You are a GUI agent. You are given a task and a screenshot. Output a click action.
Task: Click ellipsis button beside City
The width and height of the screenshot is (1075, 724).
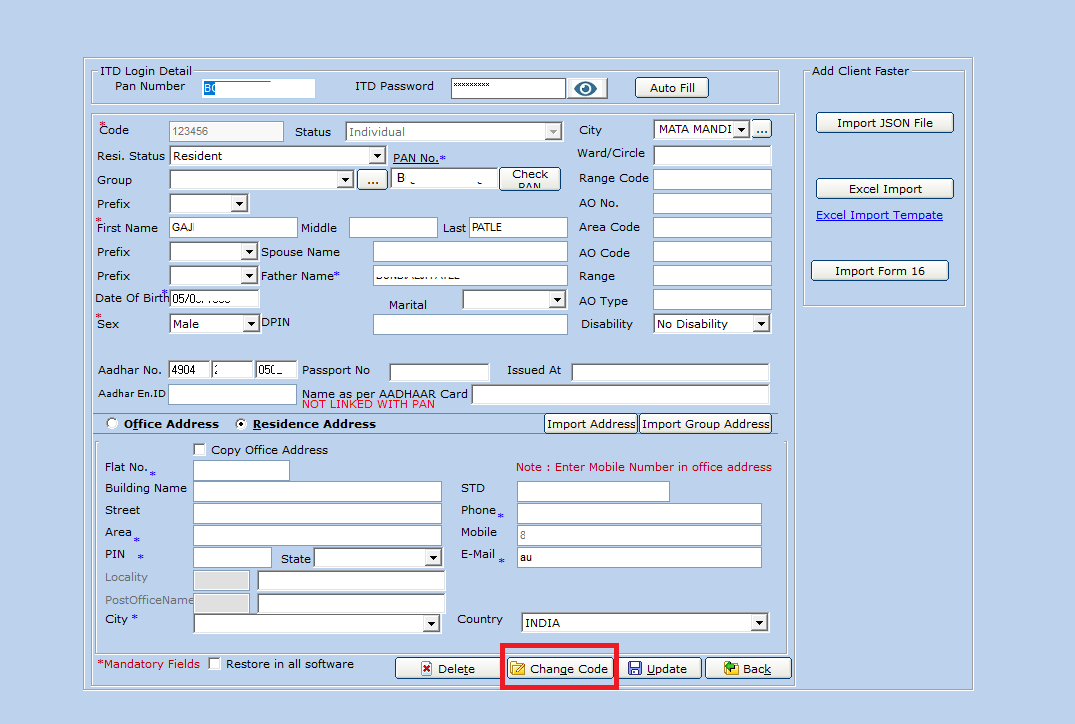tap(762, 129)
